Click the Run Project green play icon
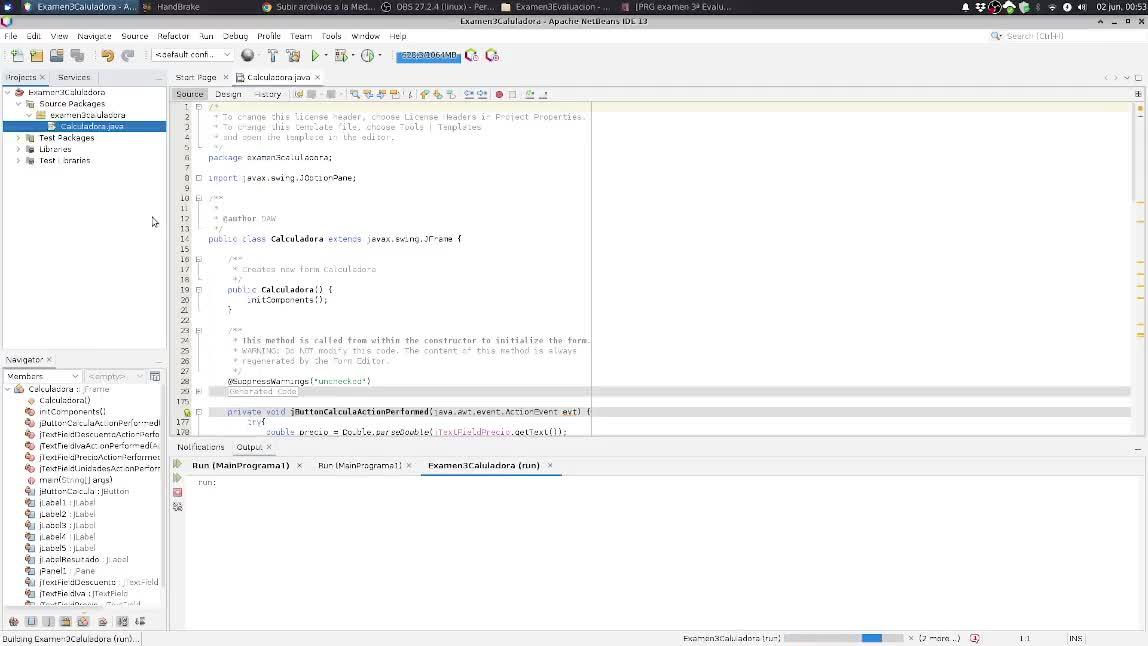This screenshot has height=646, width=1148. pyautogui.click(x=315, y=56)
